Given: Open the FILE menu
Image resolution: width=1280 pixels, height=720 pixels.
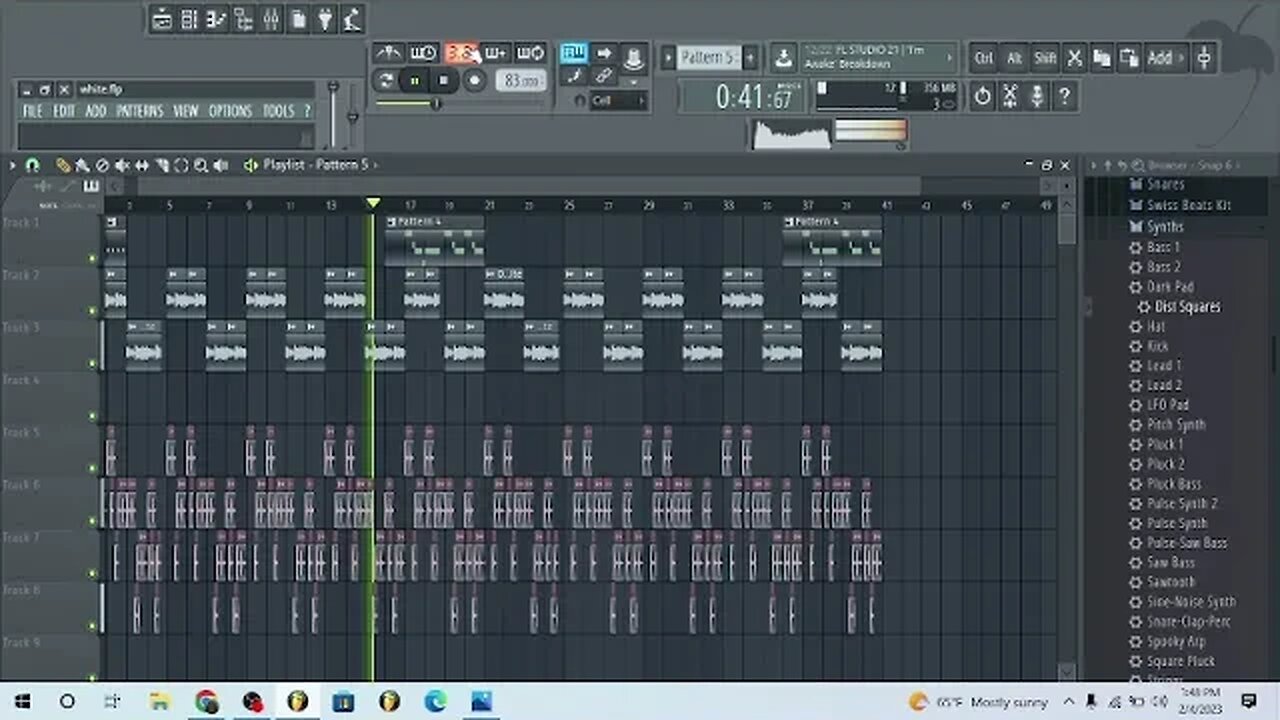Looking at the screenshot, I should [33, 111].
